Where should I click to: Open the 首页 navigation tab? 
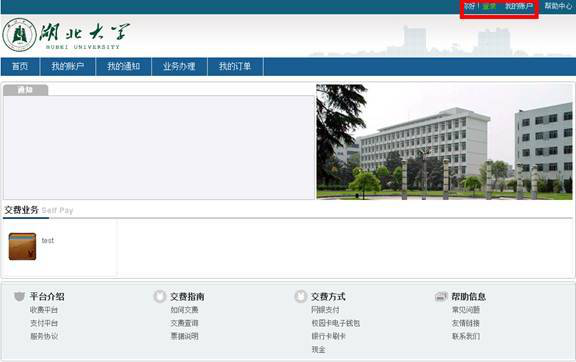(x=20, y=67)
